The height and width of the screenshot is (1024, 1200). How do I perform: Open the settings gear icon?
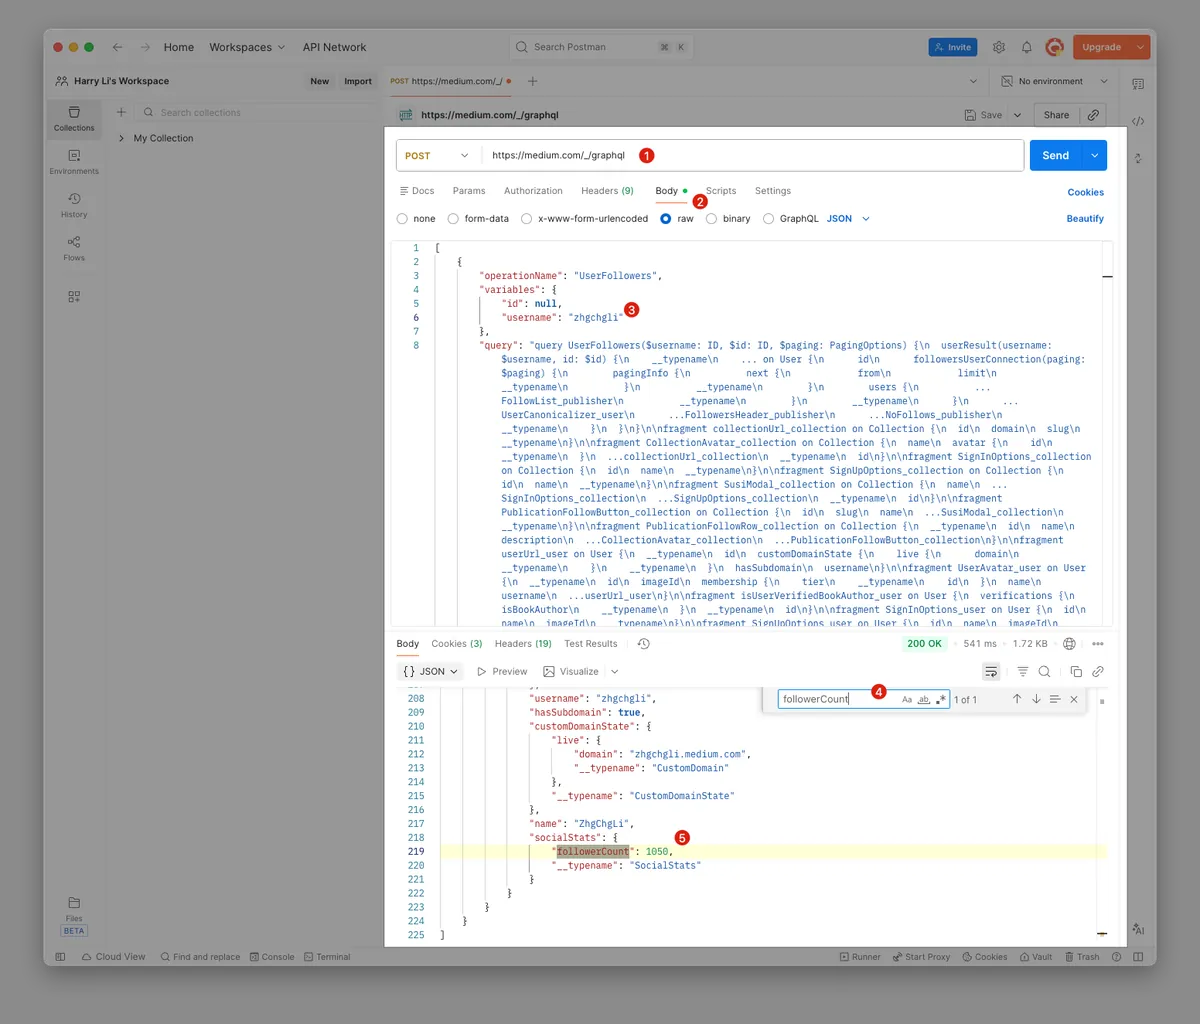pos(998,47)
